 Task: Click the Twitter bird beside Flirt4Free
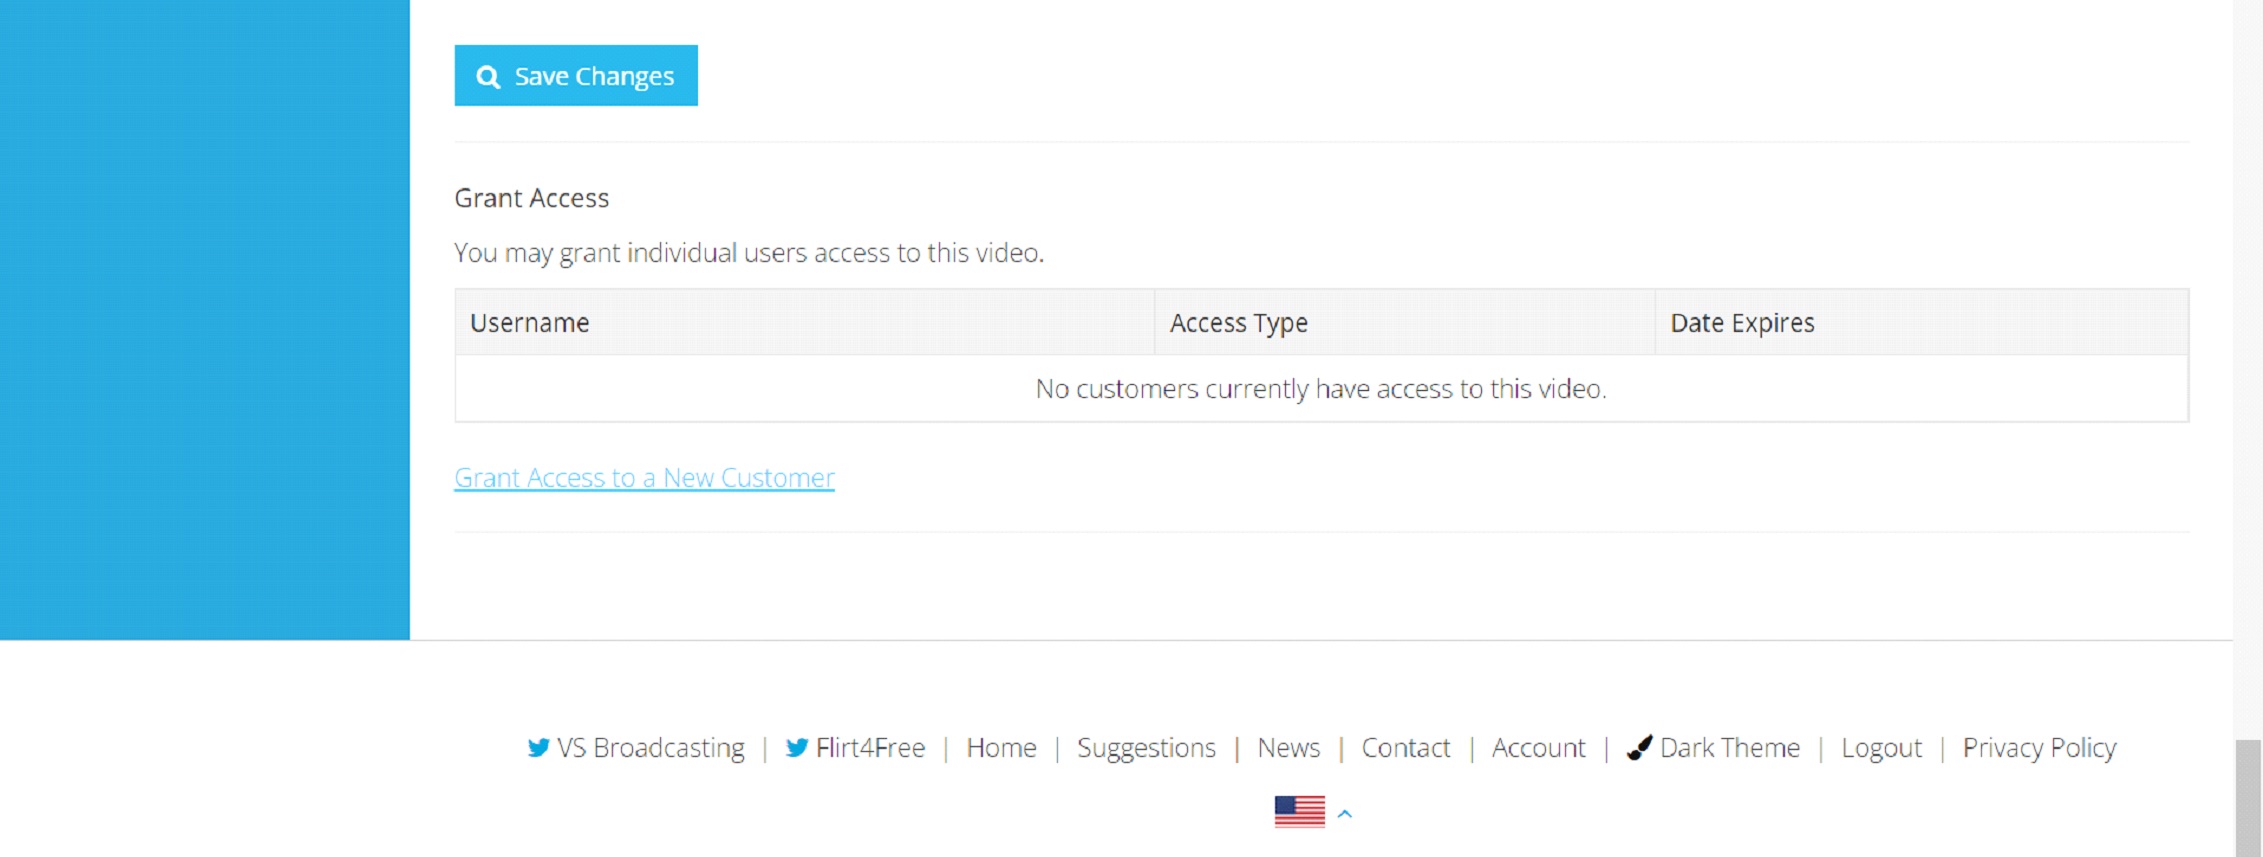[x=796, y=748]
